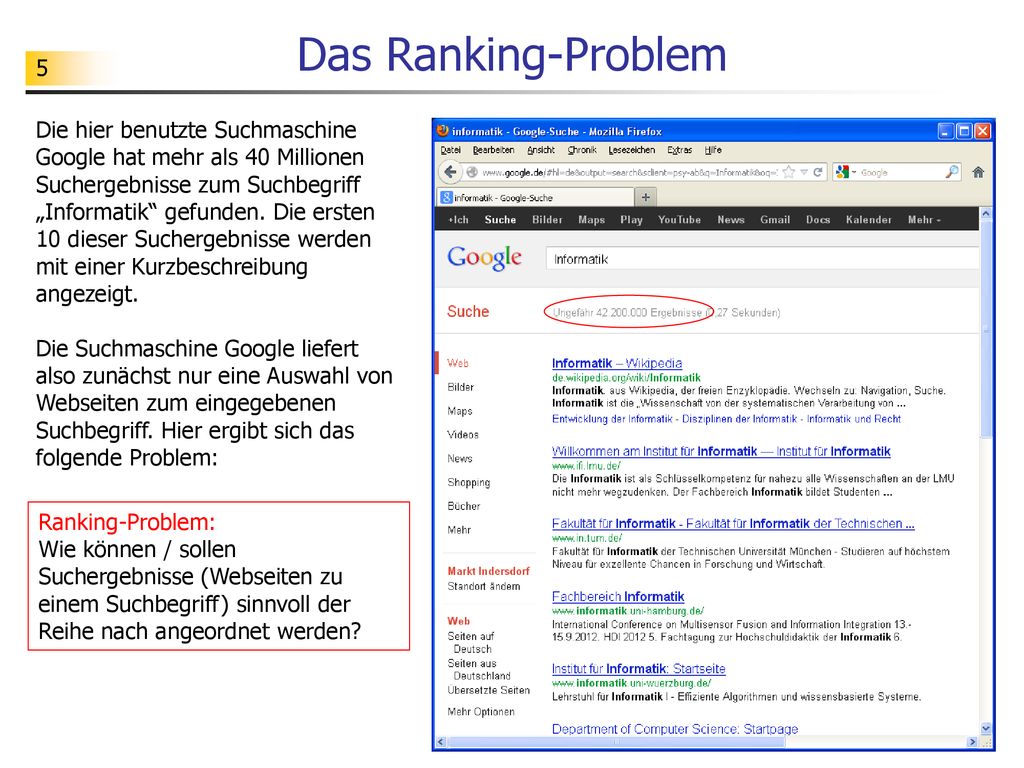The image size is (1024, 768).
Task: Click the horizontal scrollbar right arrow
Action: 972,742
